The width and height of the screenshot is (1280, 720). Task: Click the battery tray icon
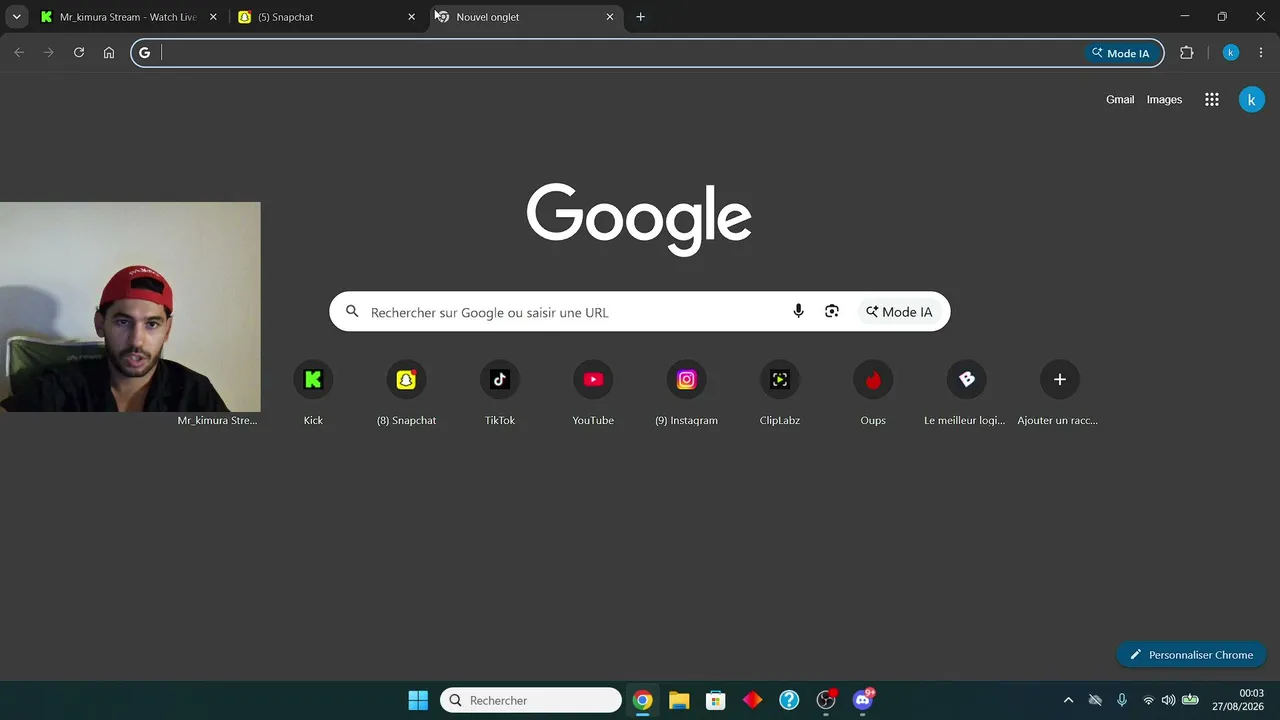click(x=1190, y=700)
